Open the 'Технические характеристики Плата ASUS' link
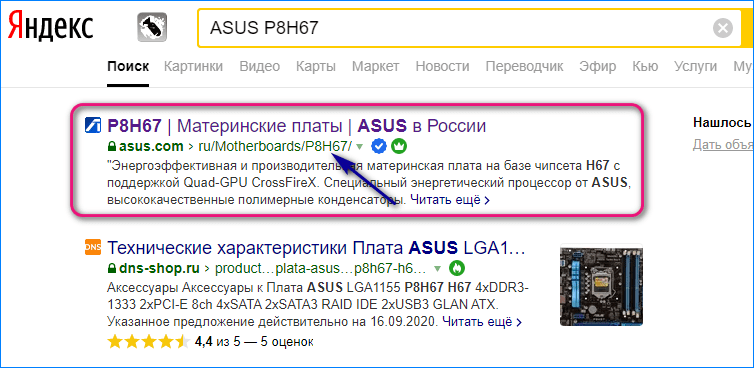This screenshot has height=368, width=754. 316,248
